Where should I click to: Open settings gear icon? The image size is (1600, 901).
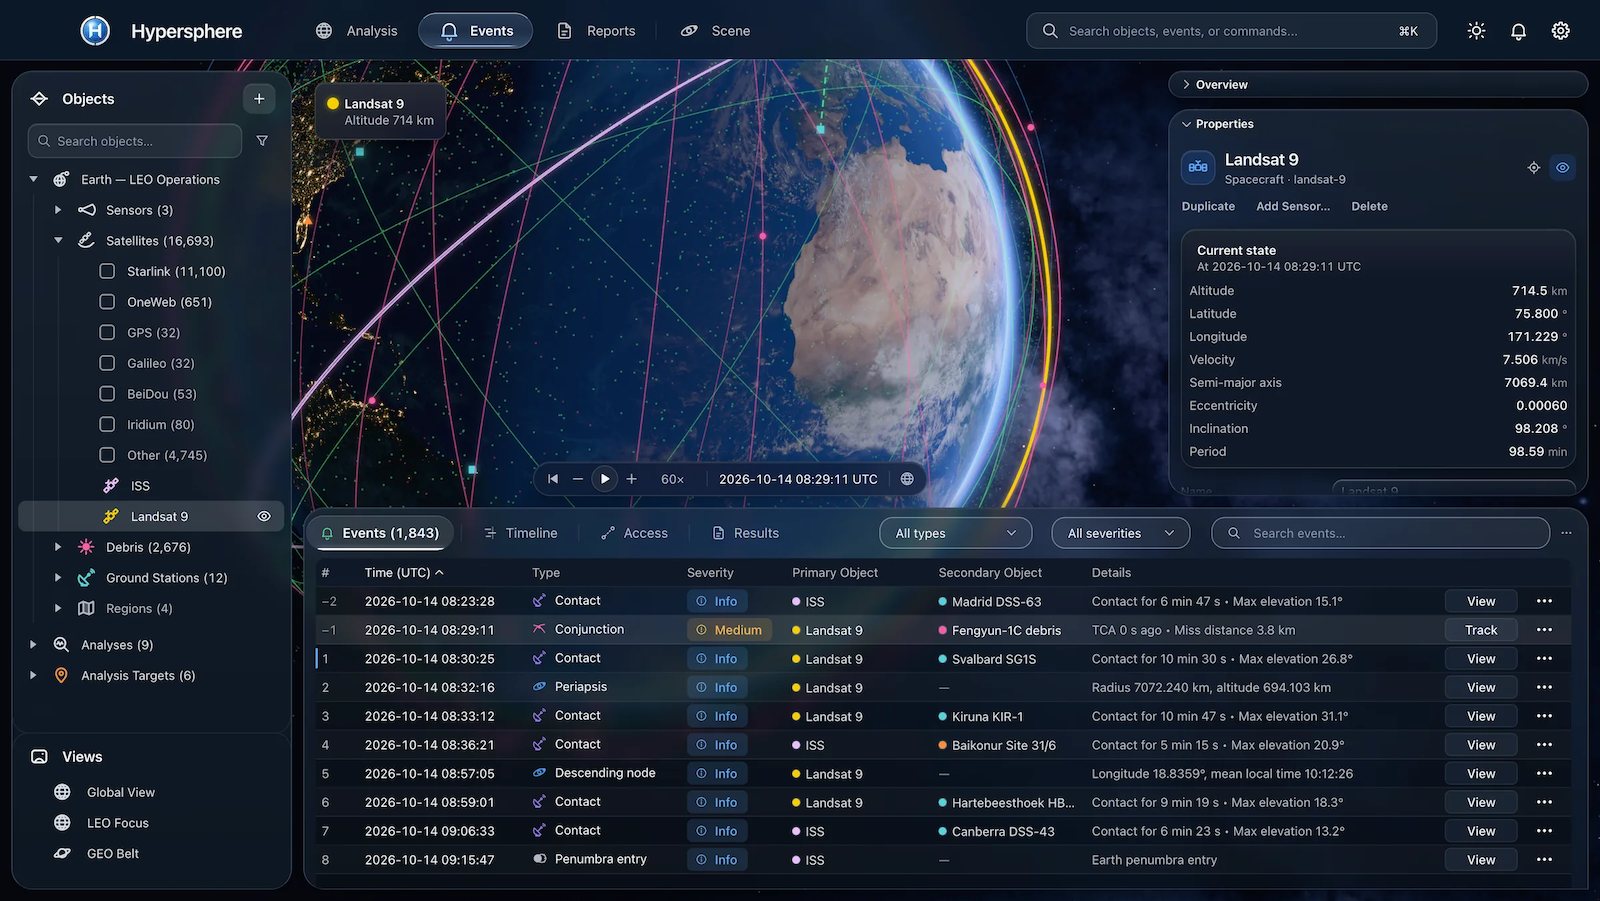(1560, 31)
